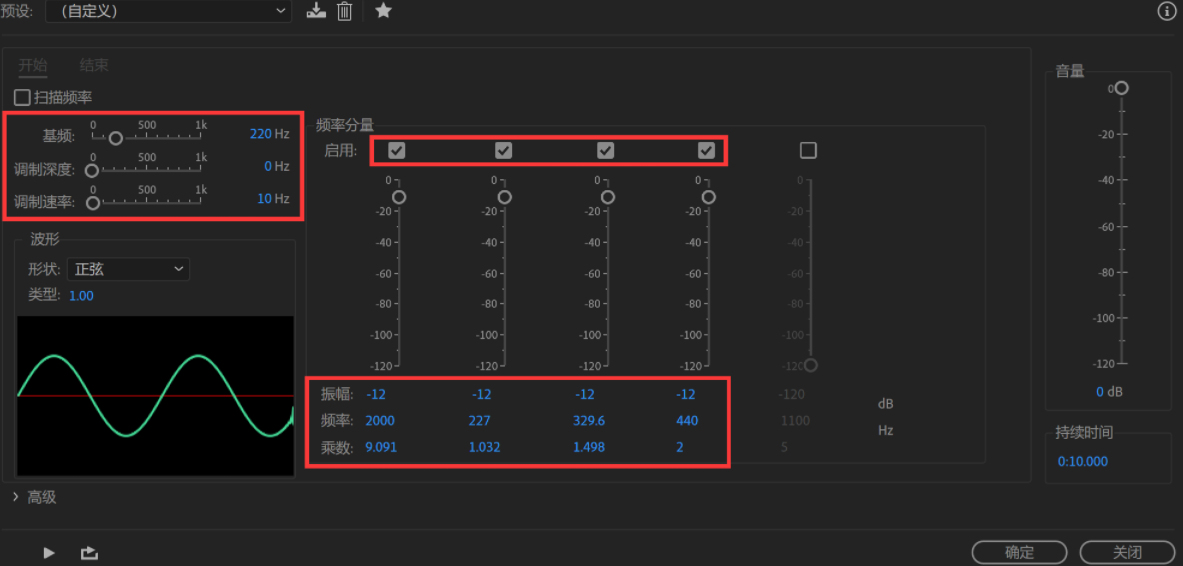This screenshot has height=566, width=1183.
Task: Edit the 10 Hz modulation rate value
Action: (264, 198)
